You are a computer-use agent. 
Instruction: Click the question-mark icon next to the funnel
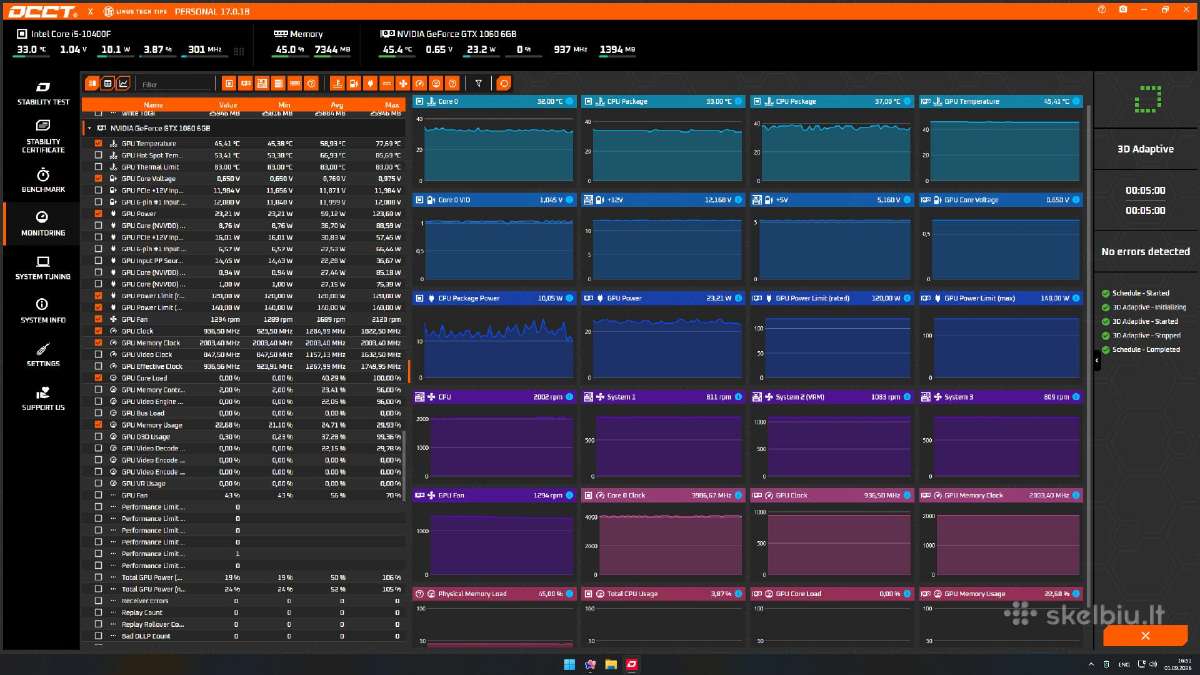coord(453,84)
